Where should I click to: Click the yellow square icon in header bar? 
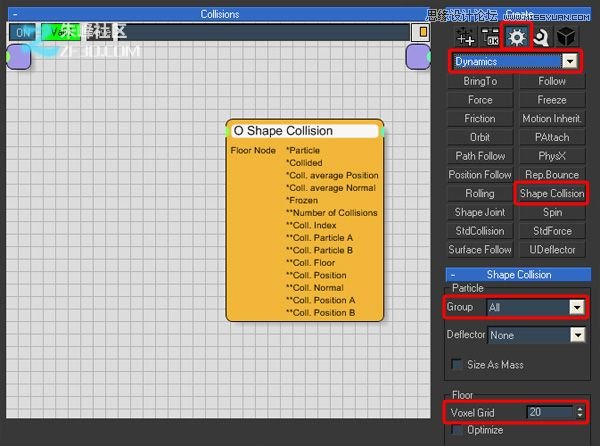[421, 32]
